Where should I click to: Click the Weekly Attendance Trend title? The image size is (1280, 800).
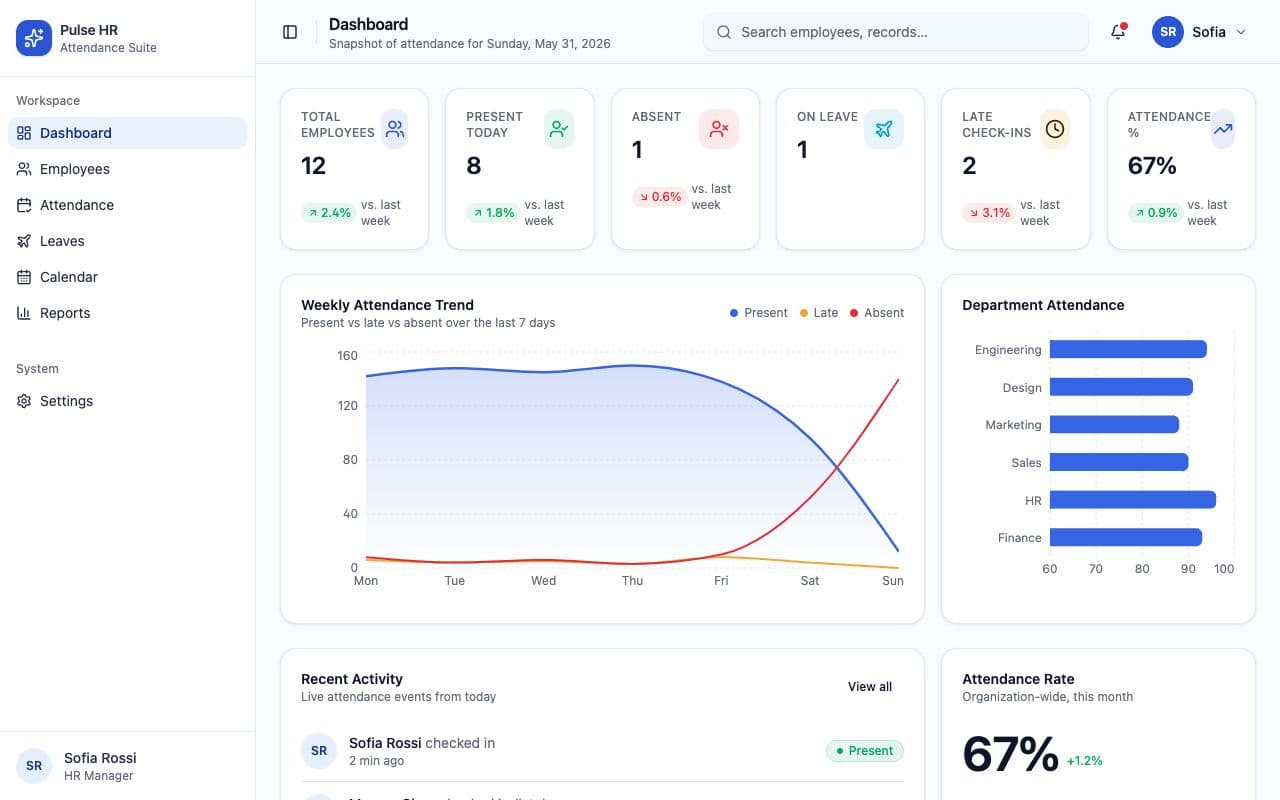coord(388,305)
